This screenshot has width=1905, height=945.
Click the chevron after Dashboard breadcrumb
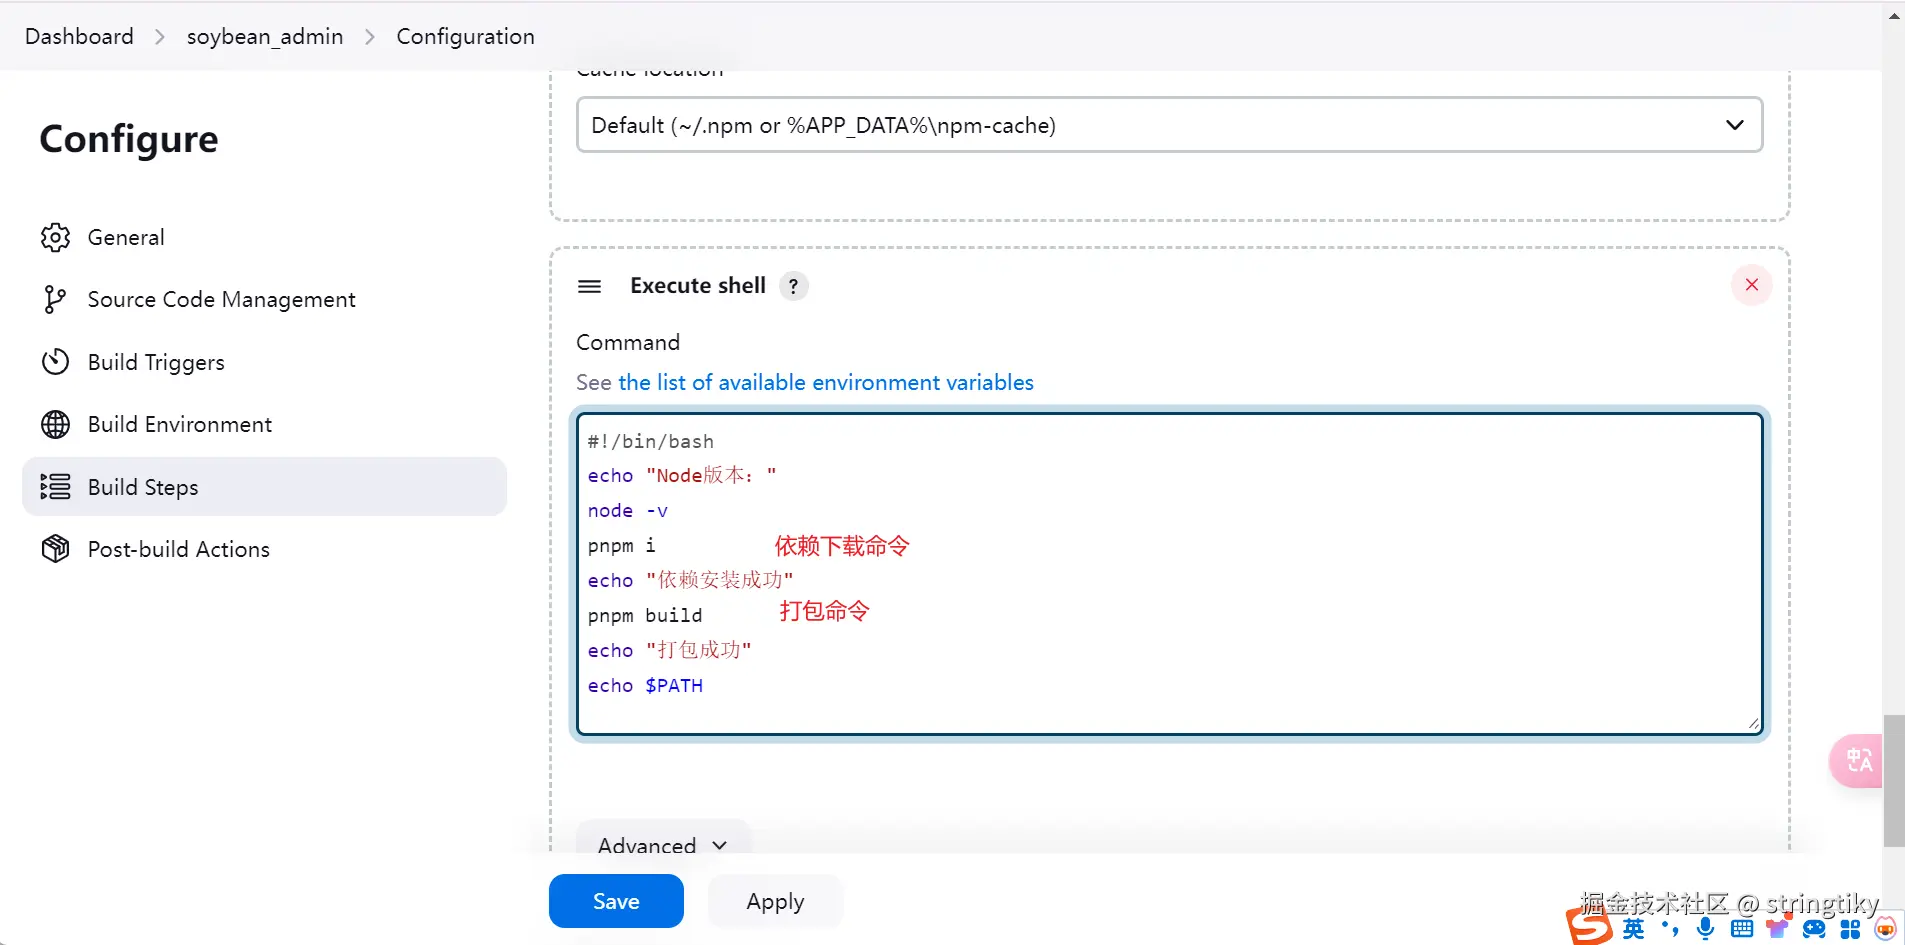(x=160, y=37)
